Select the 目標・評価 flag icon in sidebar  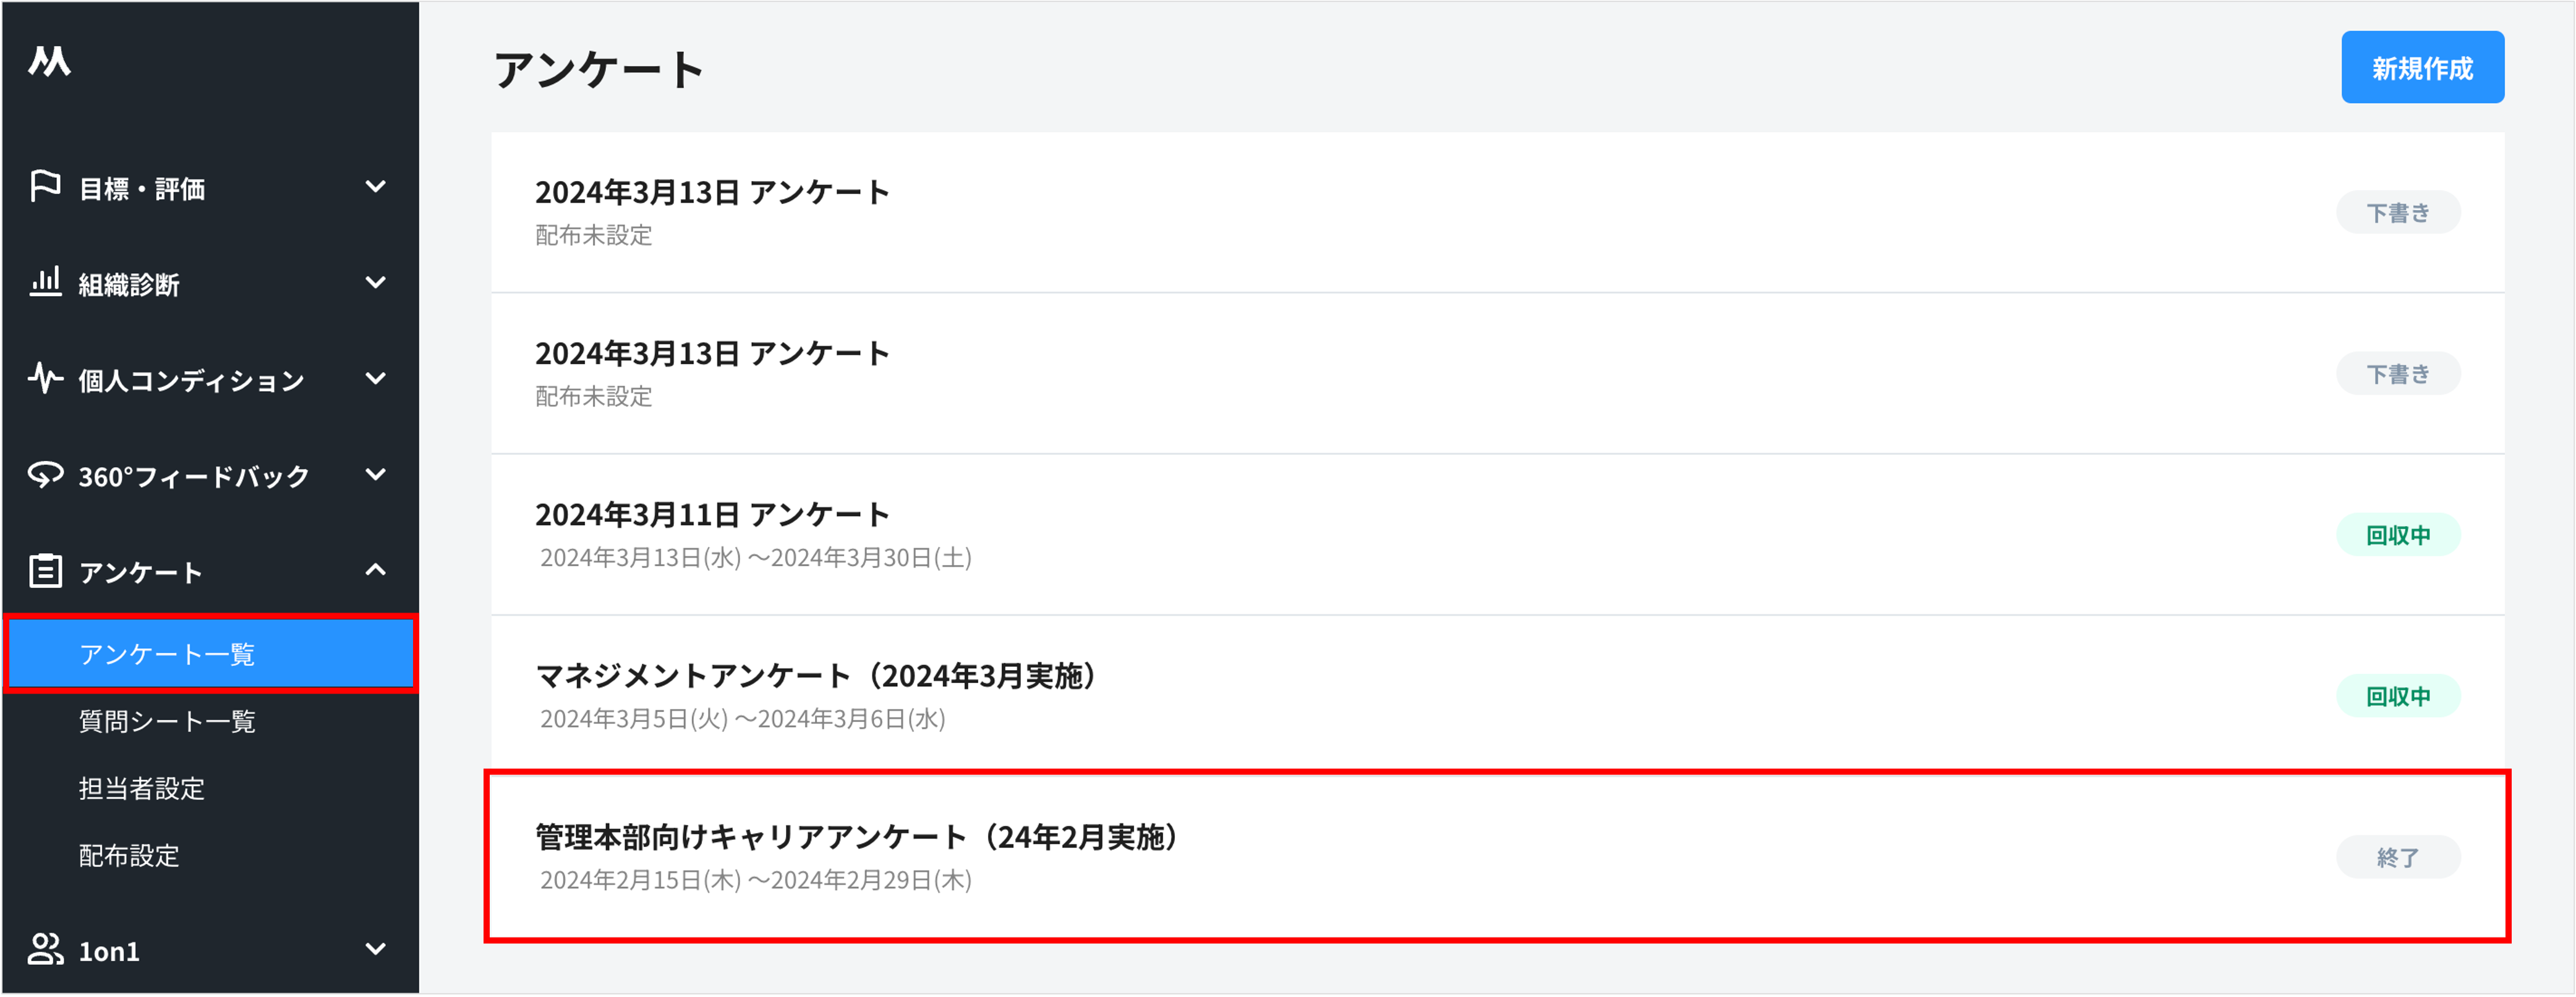tap(45, 186)
